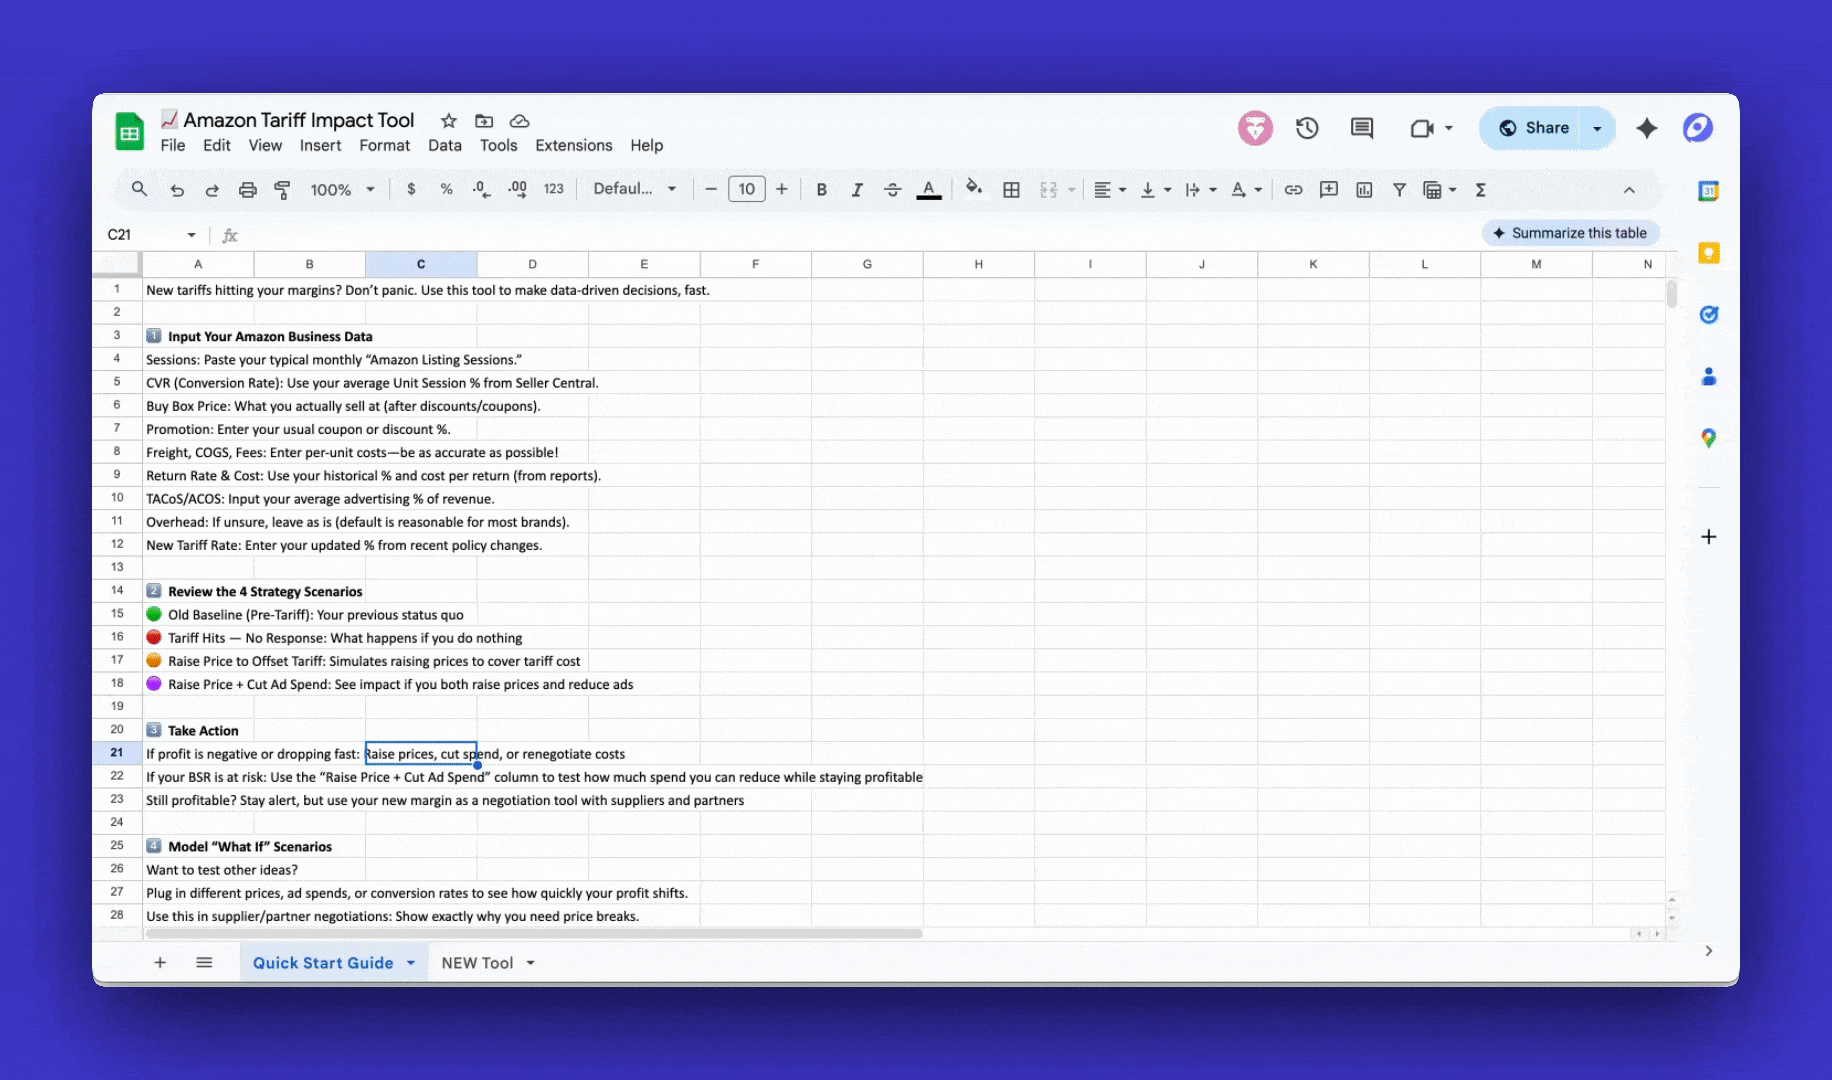Open Contacts side panel
The width and height of the screenshot is (1832, 1080).
click(x=1709, y=377)
